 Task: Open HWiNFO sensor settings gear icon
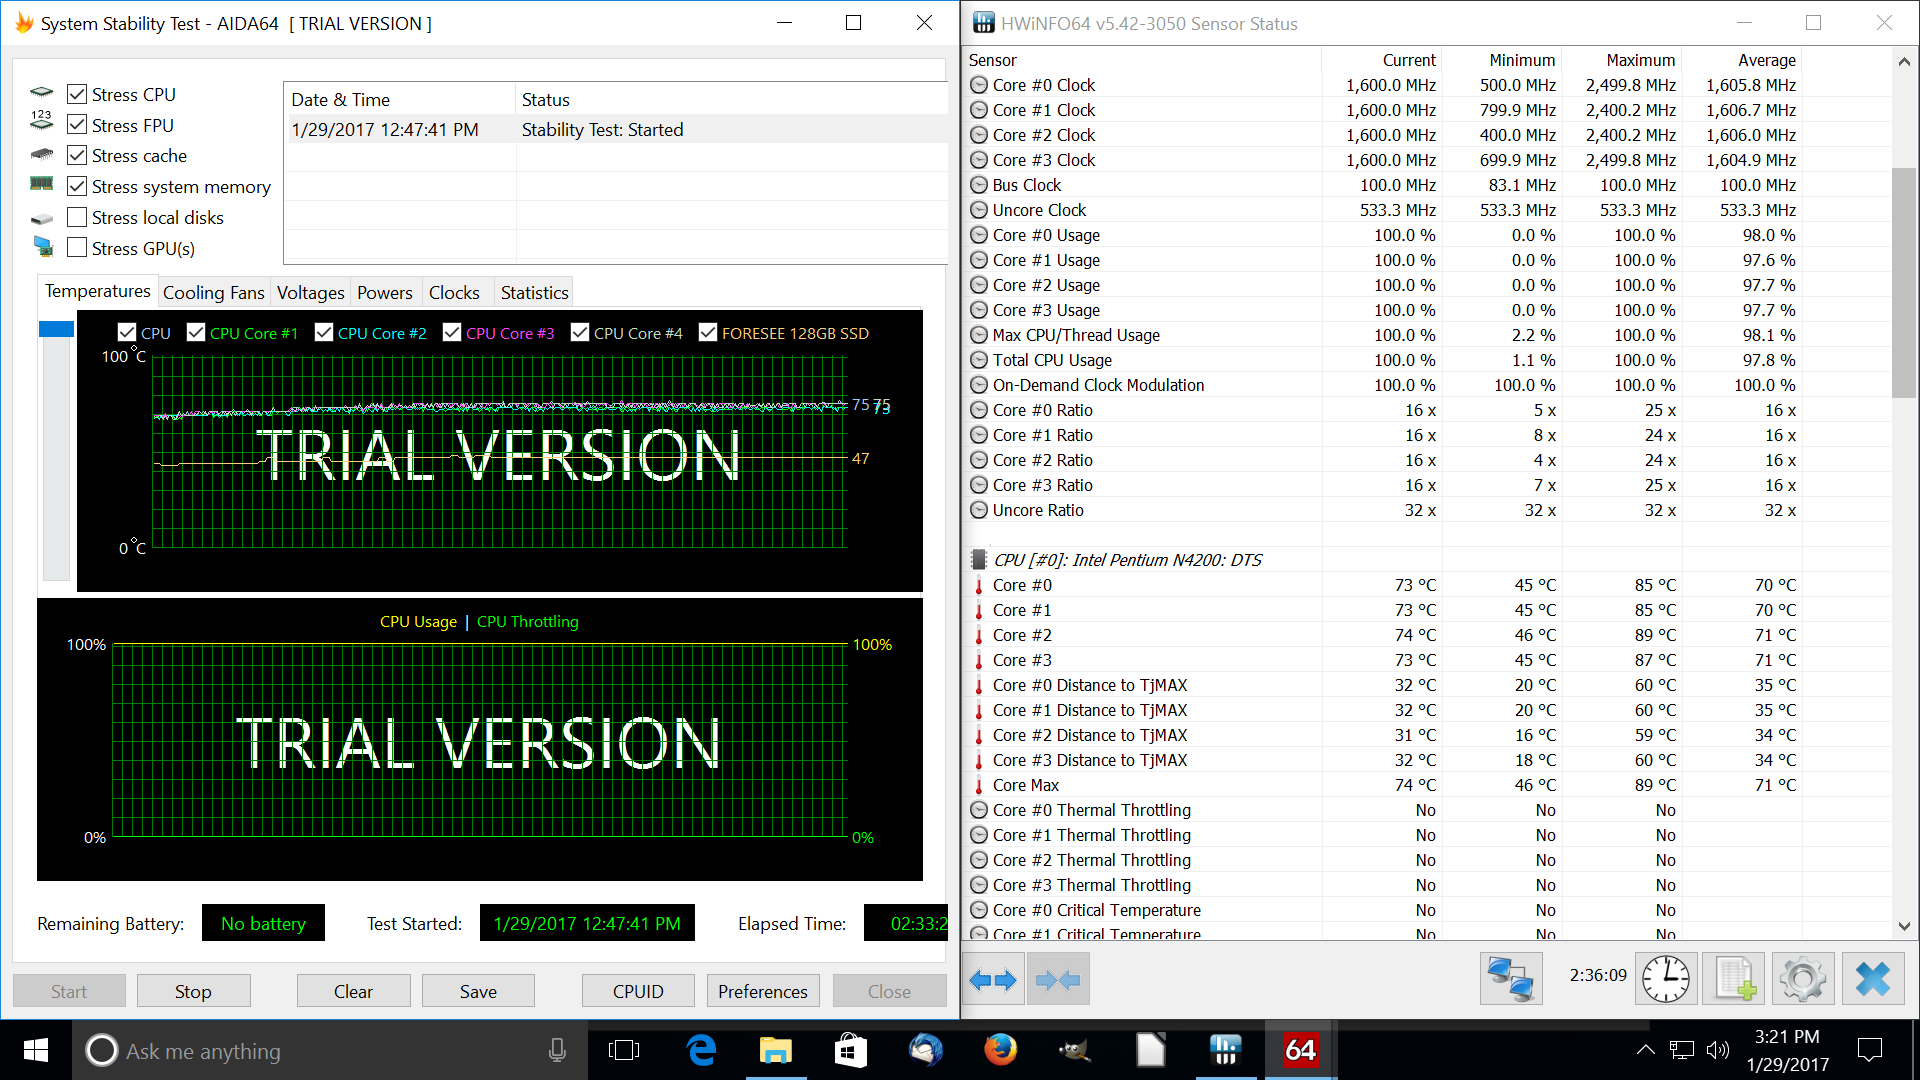1803,979
